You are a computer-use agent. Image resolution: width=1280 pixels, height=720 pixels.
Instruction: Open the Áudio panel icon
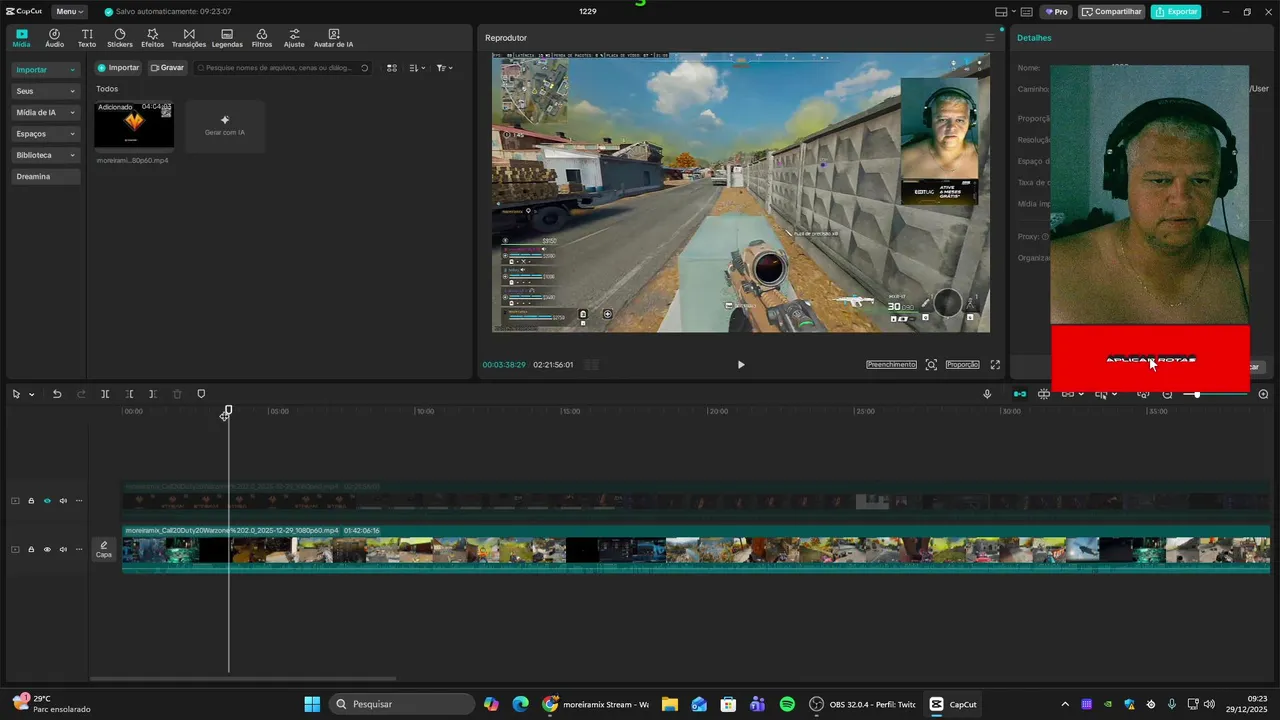click(x=54, y=38)
